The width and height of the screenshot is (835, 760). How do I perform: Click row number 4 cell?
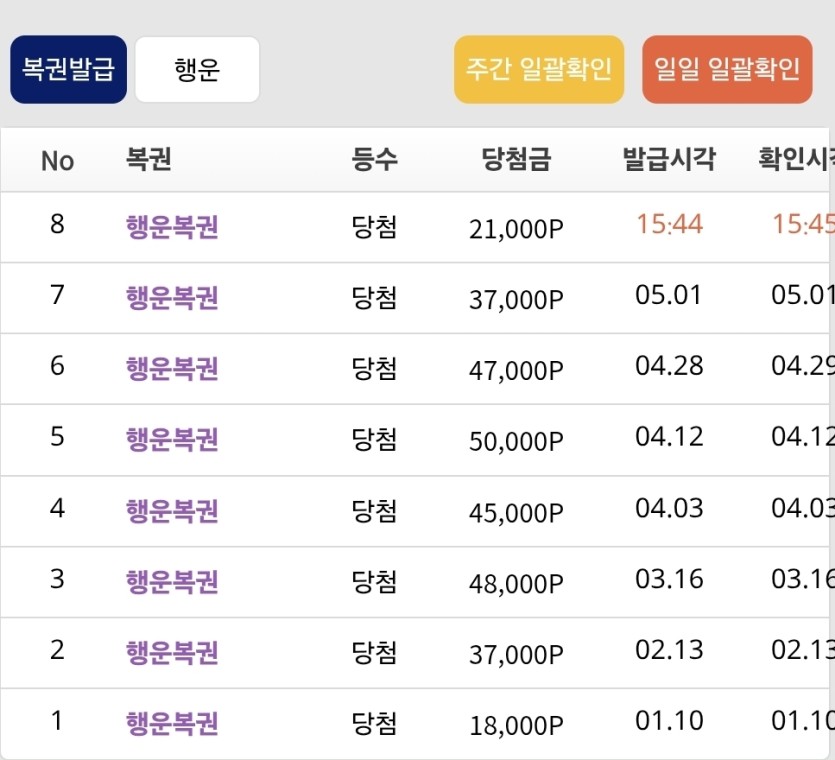[x=58, y=508]
